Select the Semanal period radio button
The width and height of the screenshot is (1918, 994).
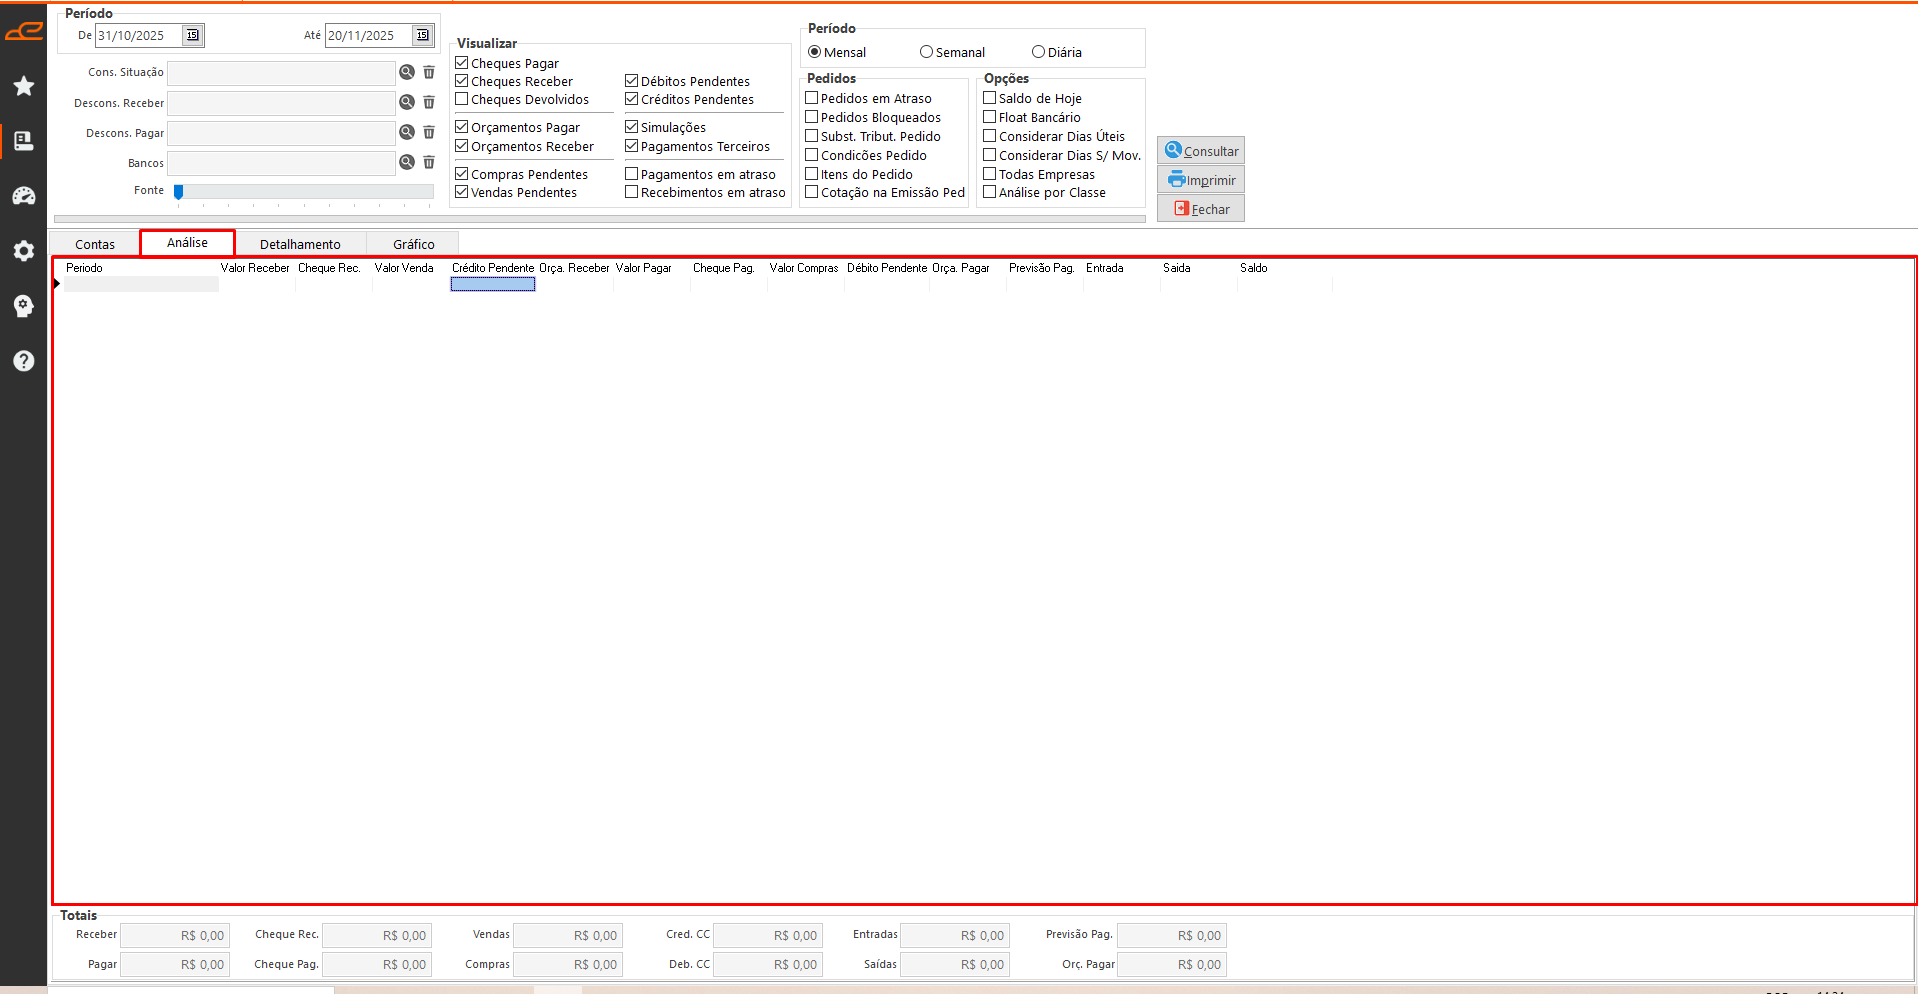926,52
